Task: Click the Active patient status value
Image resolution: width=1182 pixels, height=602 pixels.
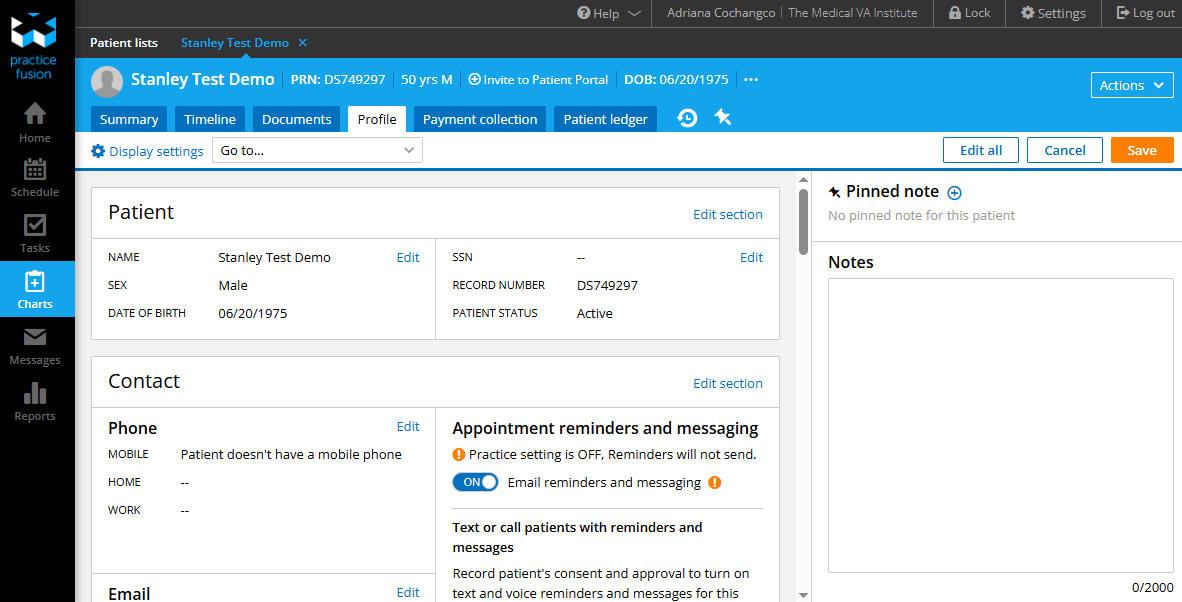Action: (x=594, y=313)
